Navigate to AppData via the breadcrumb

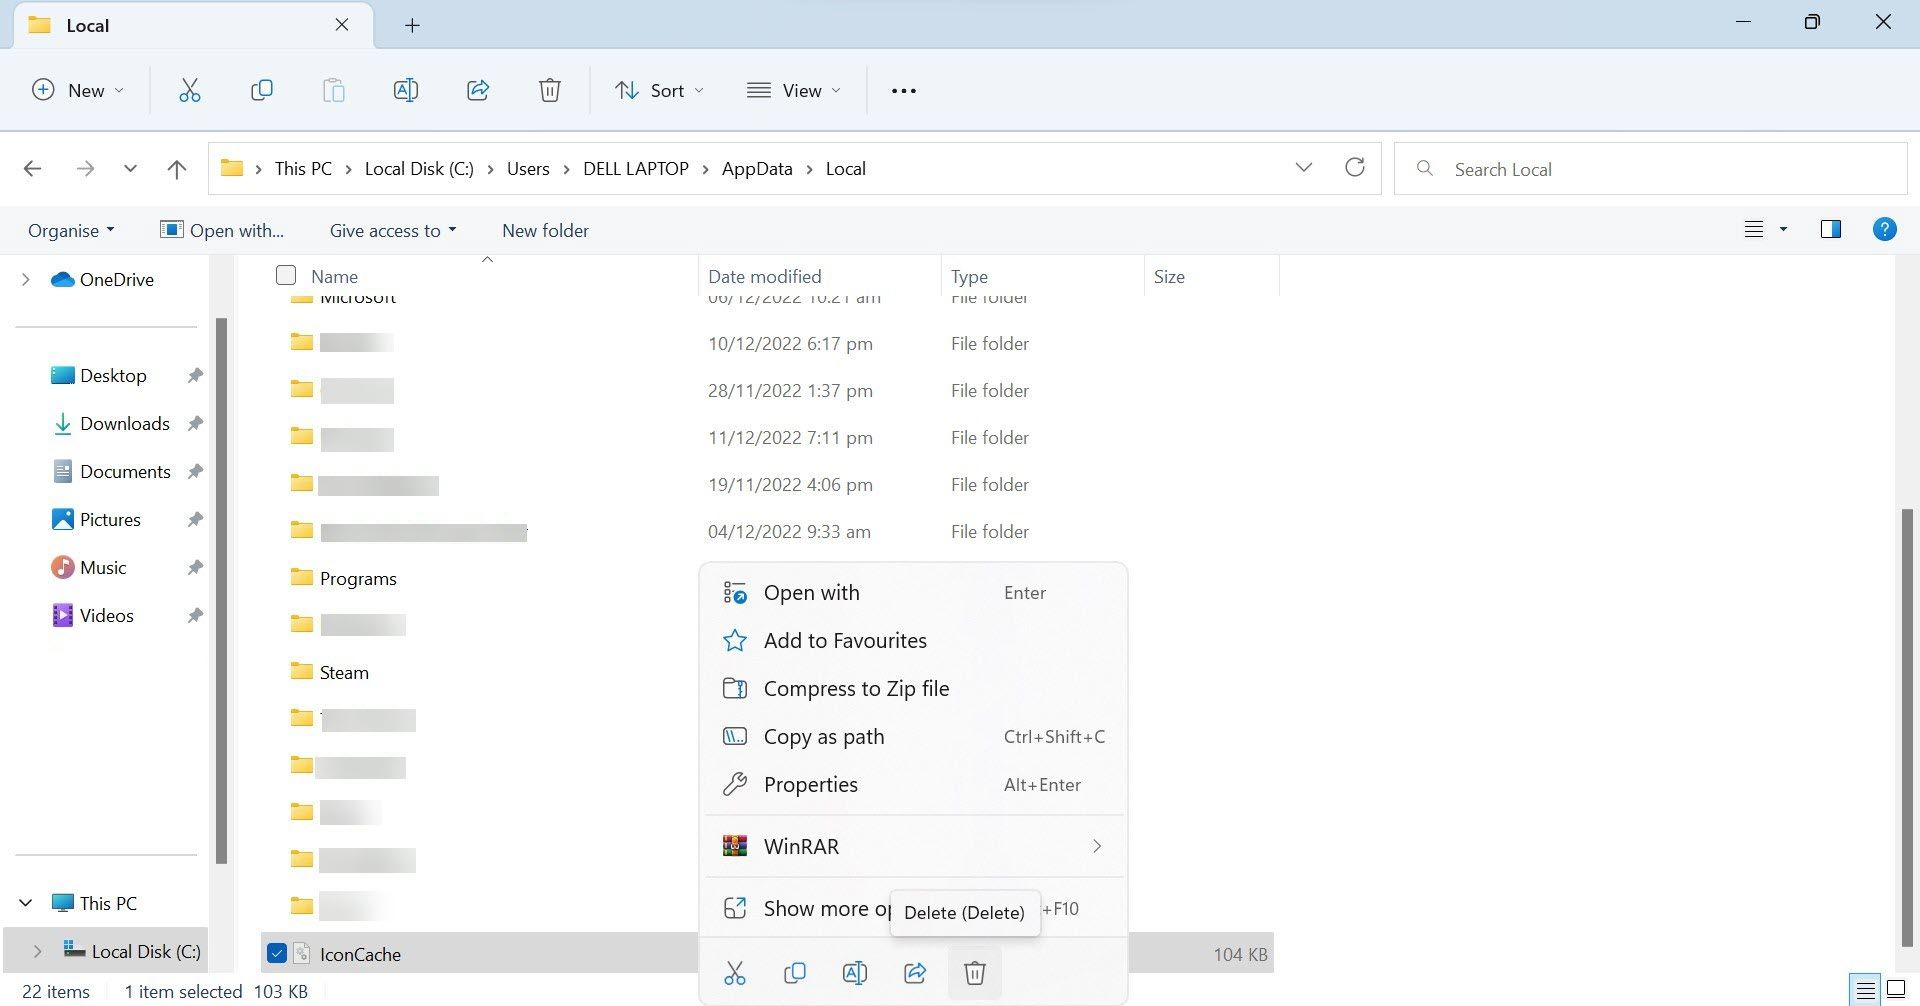click(756, 168)
